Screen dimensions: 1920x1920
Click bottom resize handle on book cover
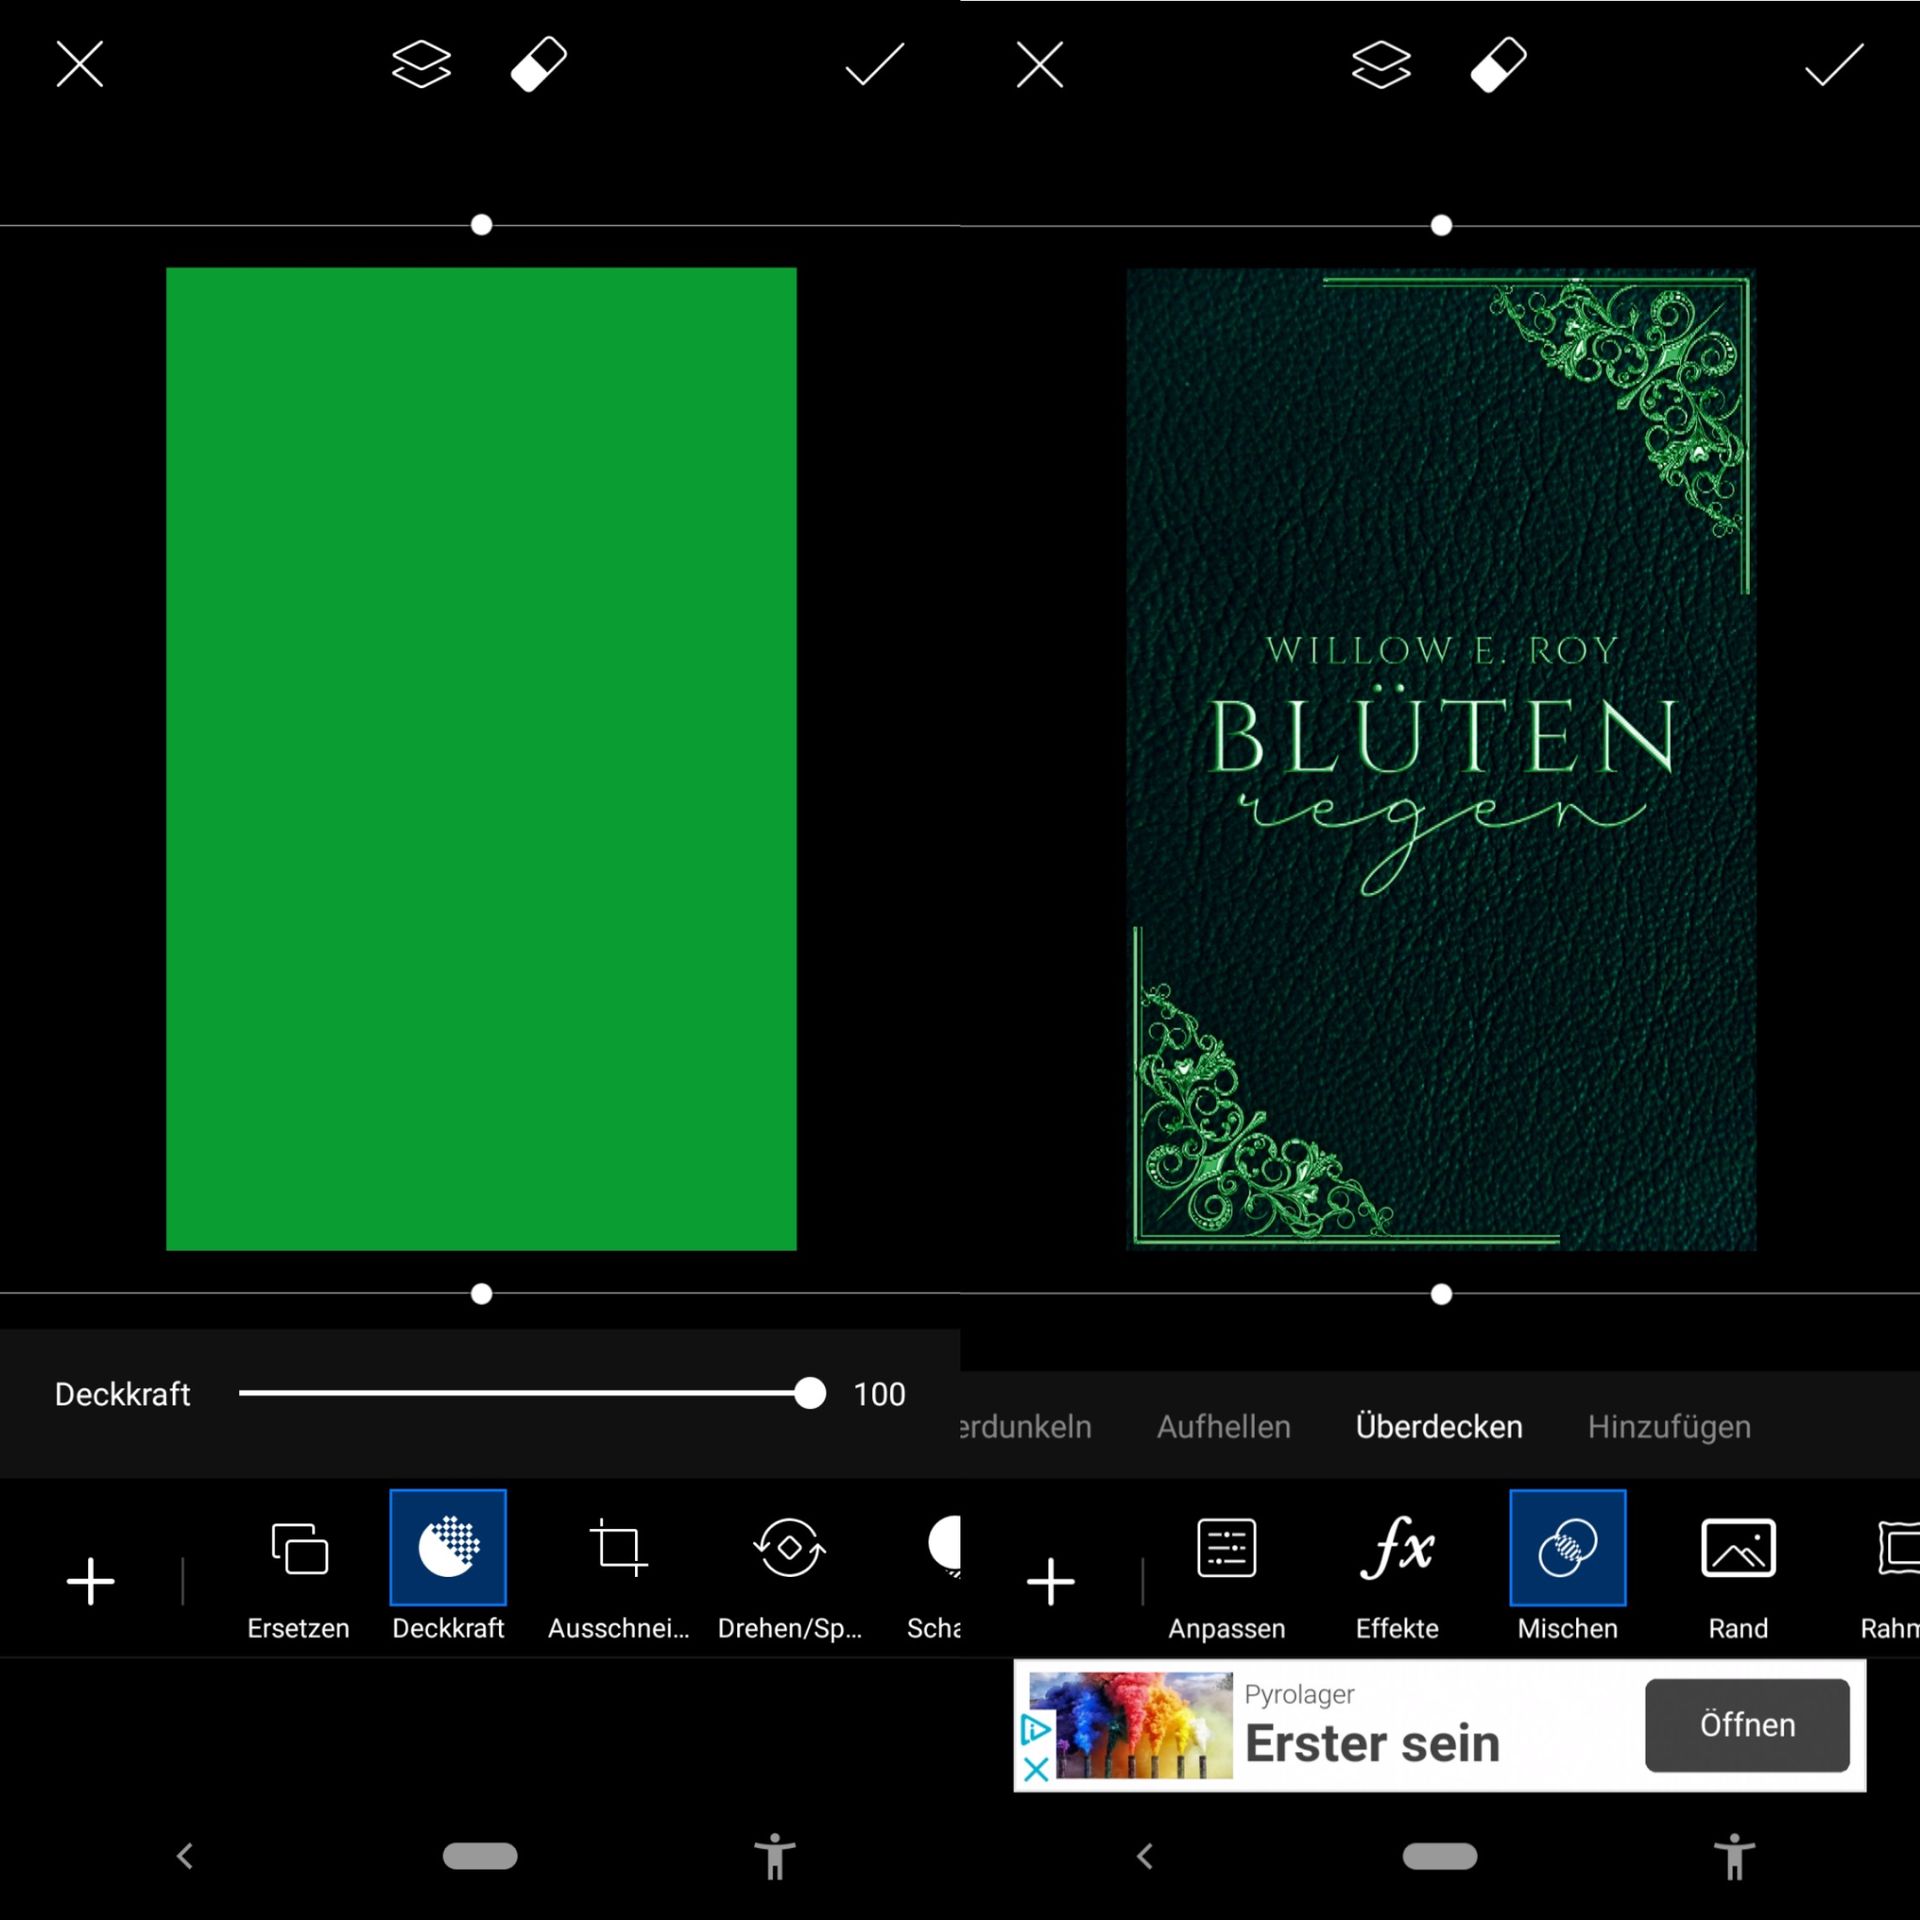[x=1441, y=1294]
